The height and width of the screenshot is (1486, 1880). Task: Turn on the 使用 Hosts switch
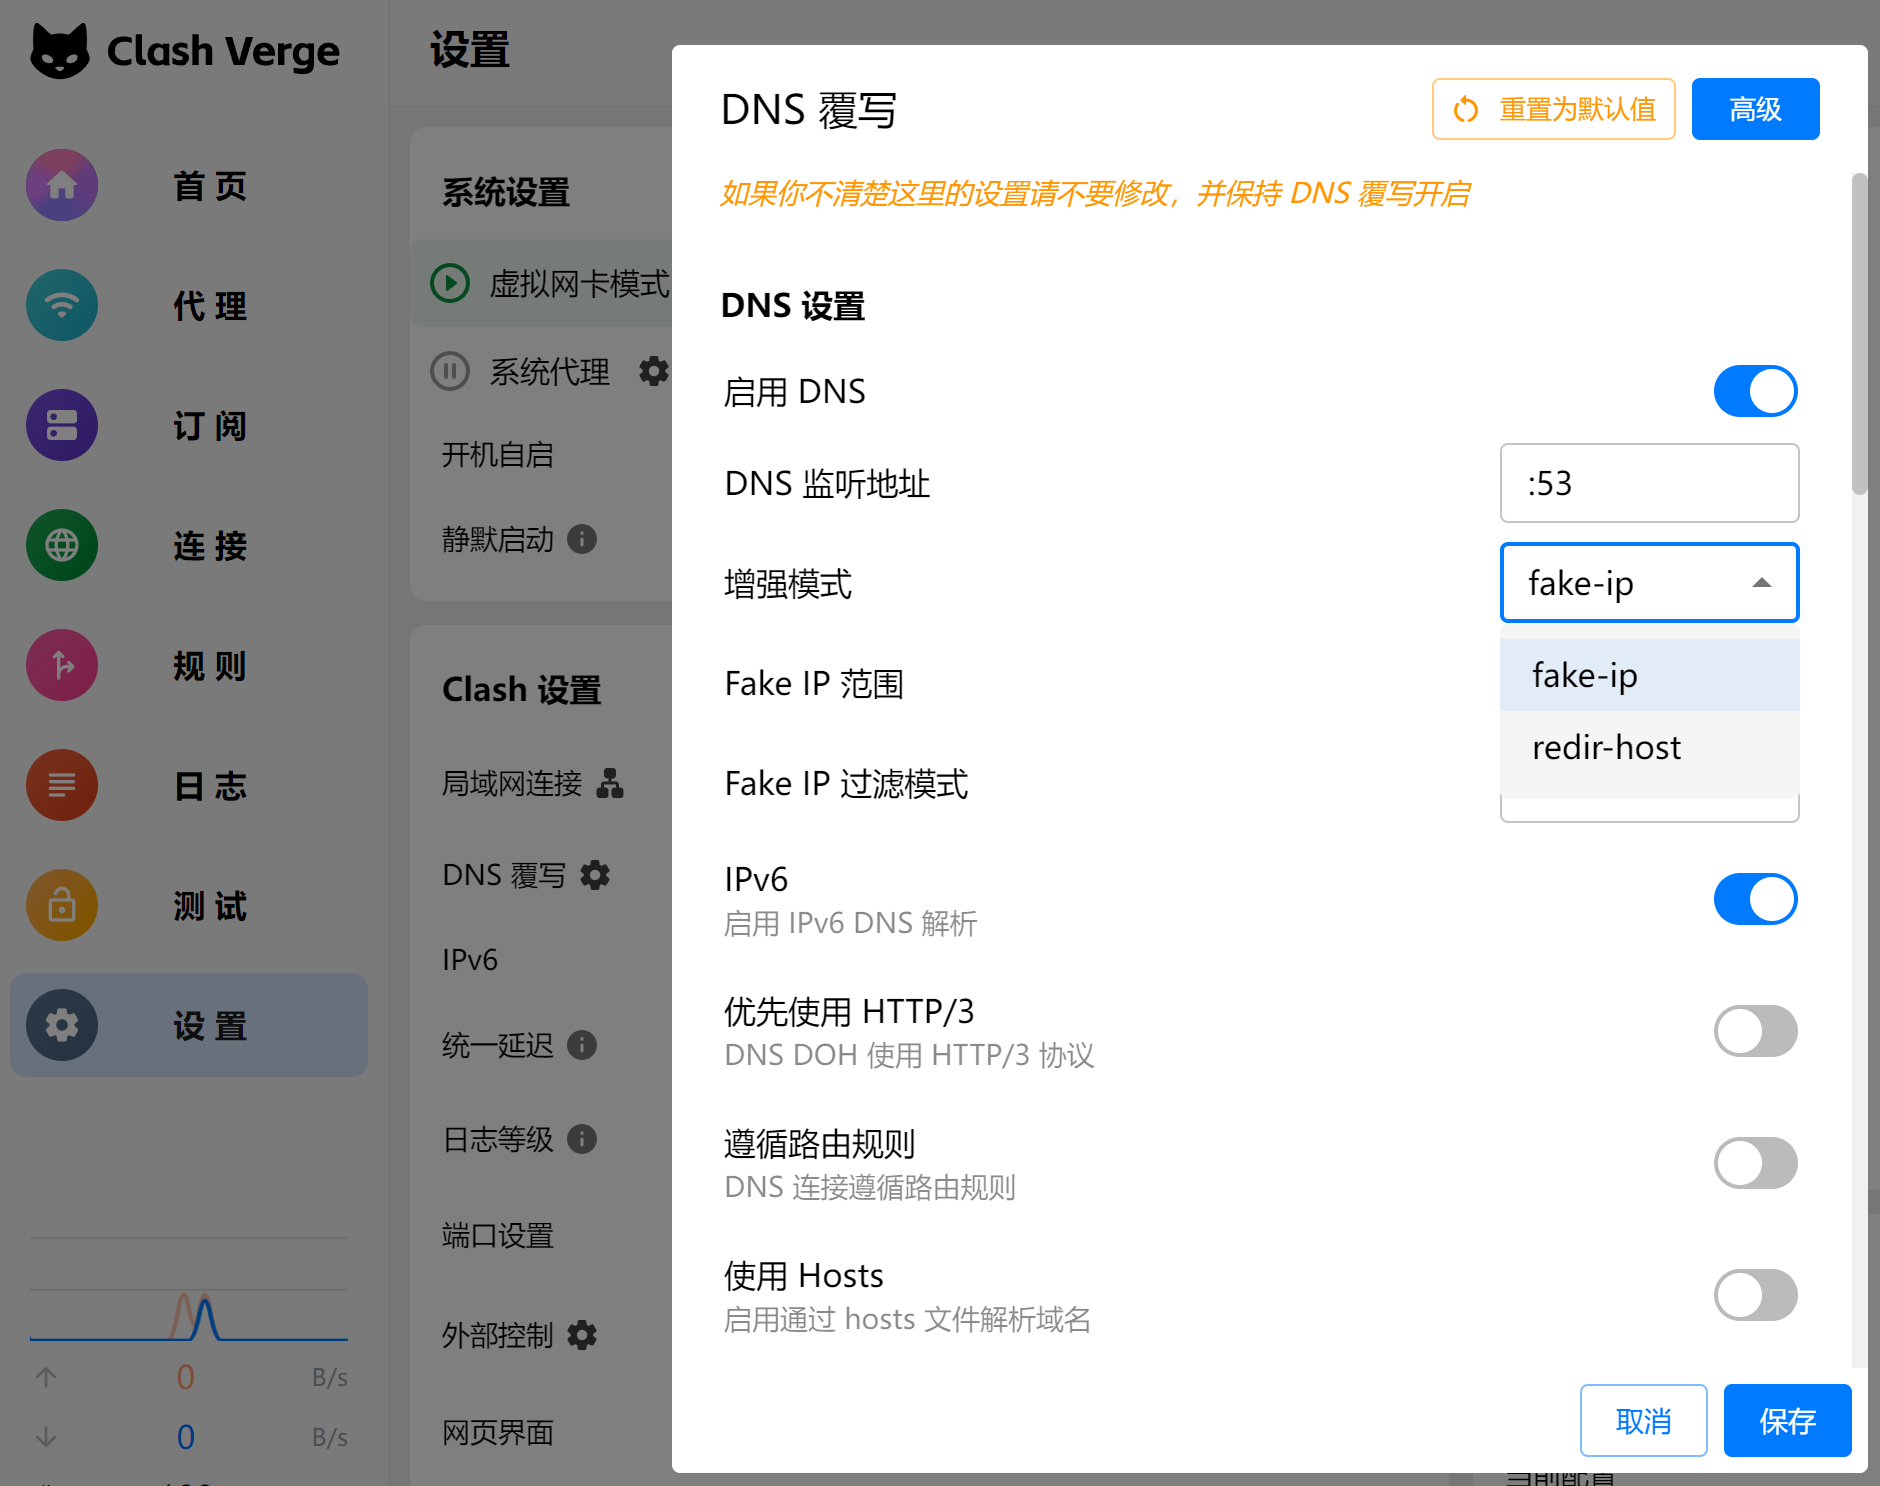(x=1755, y=1295)
